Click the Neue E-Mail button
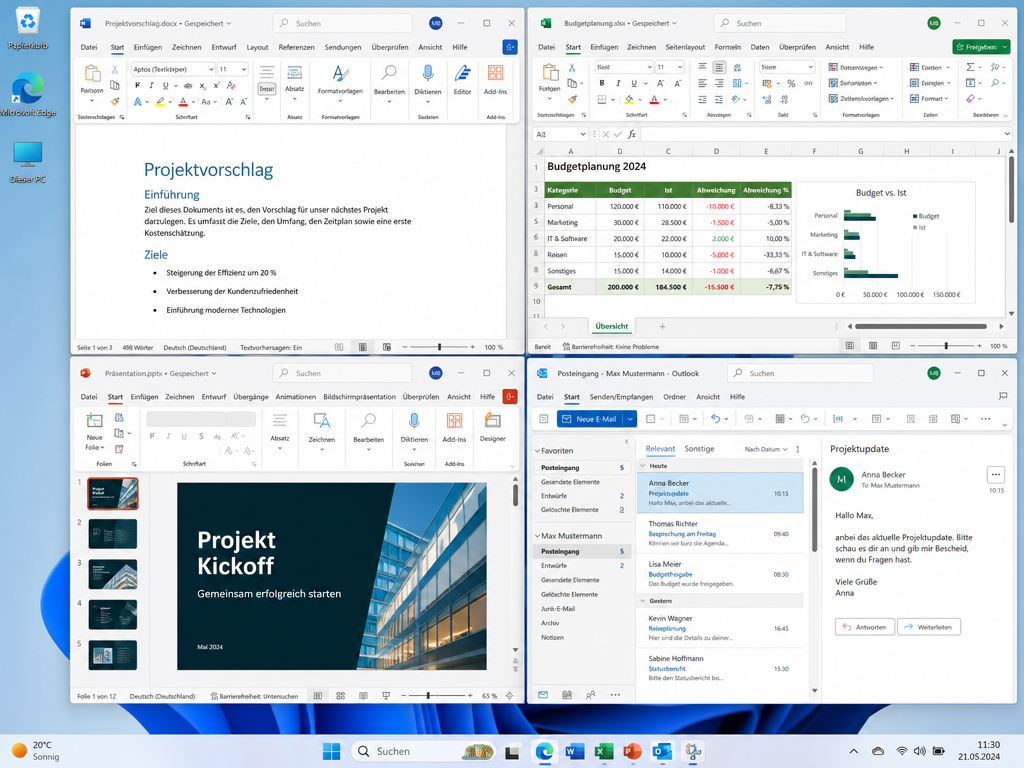1024x768 pixels. [x=590, y=419]
